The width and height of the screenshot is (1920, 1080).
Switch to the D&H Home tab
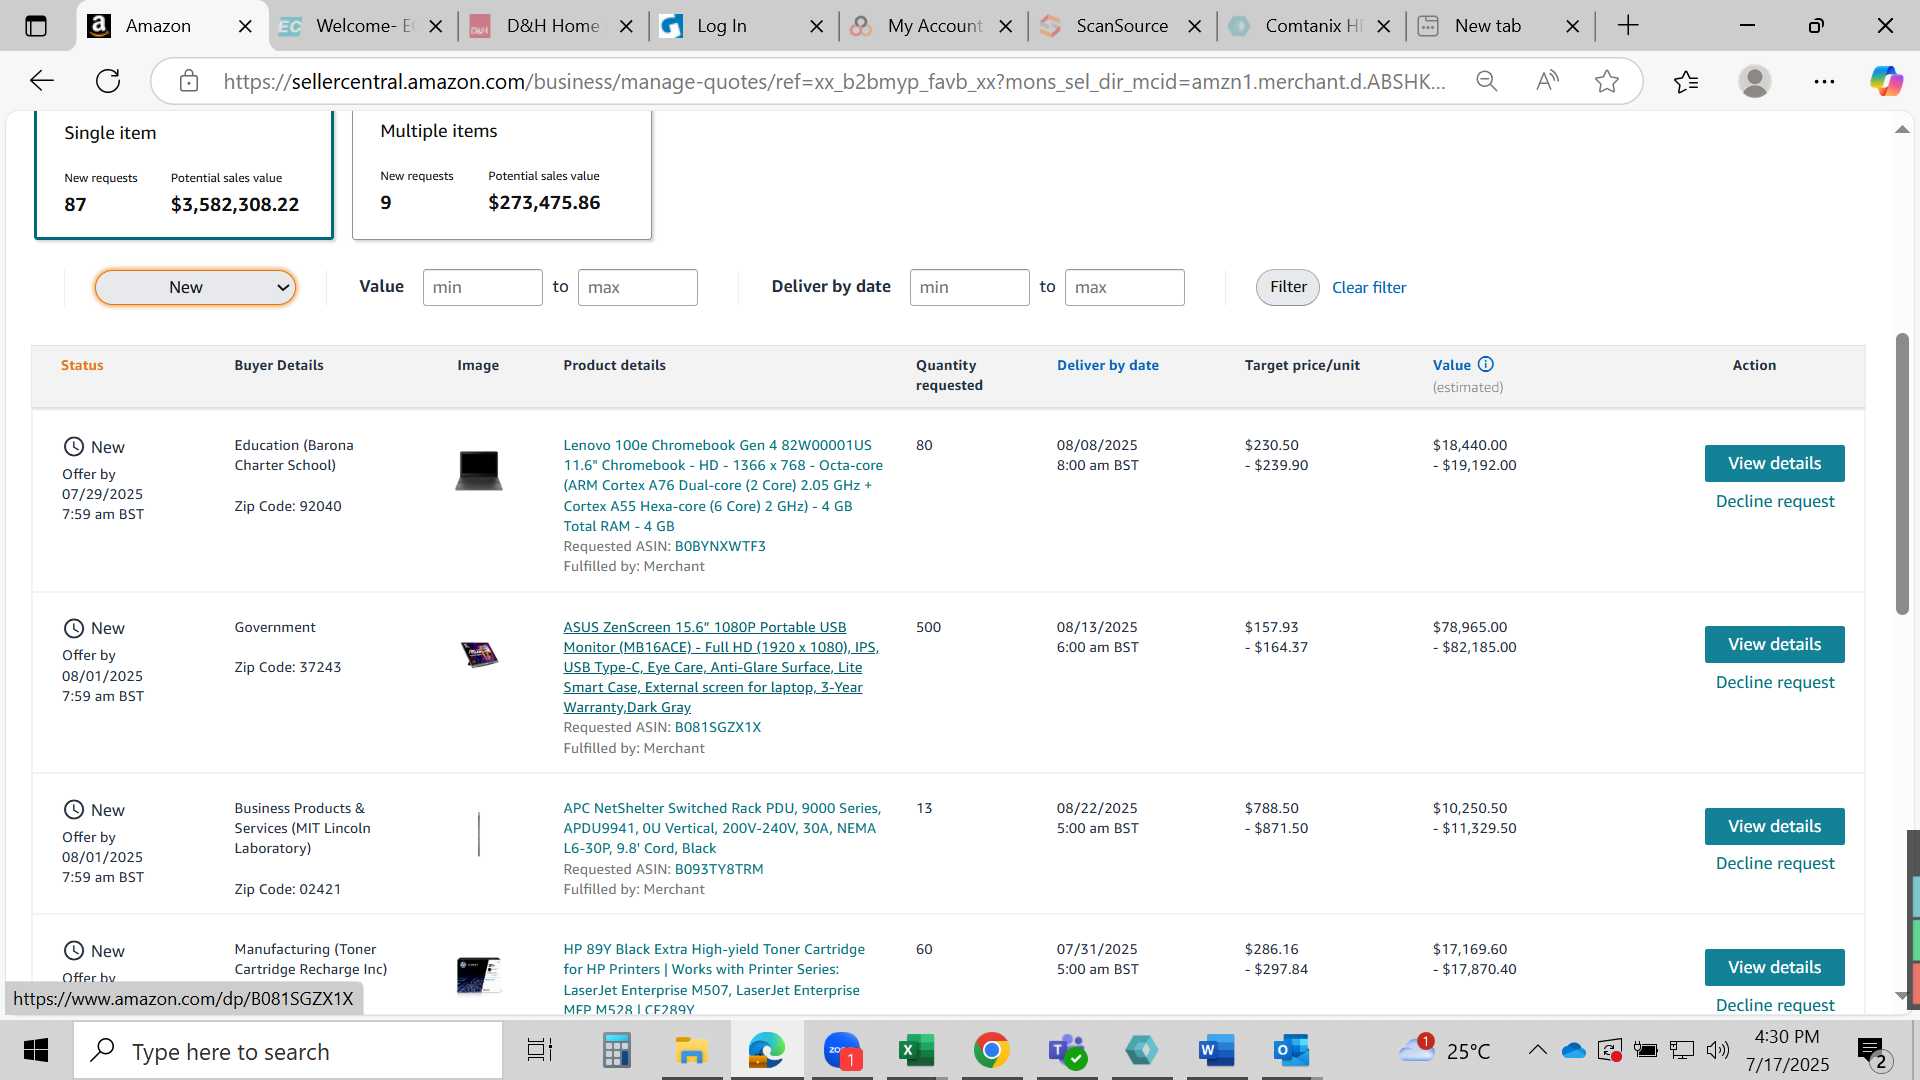coord(552,26)
